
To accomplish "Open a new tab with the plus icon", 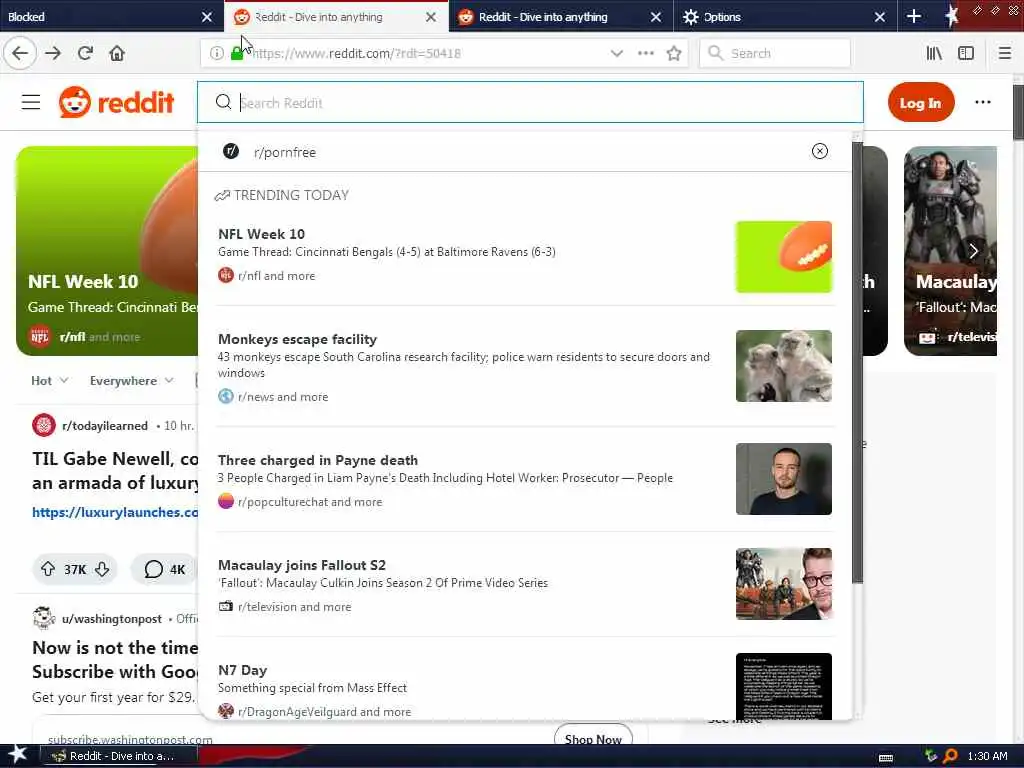I will 914,16.
